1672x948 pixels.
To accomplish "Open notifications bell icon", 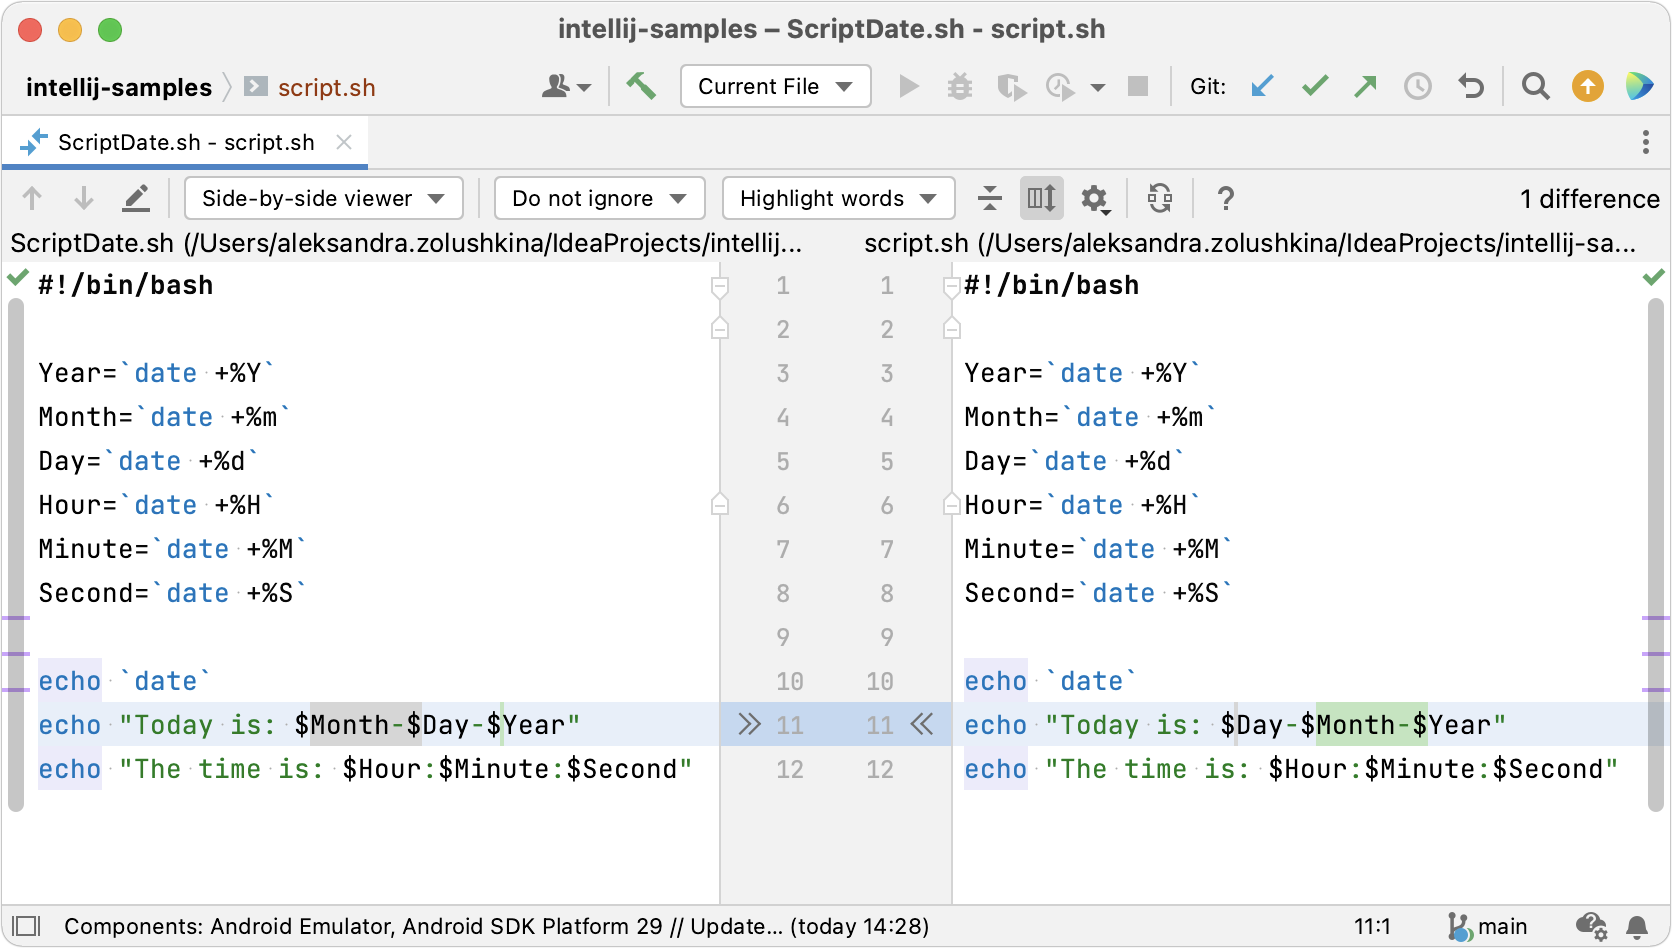I will pyautogui.click(x=1638, y=927).
